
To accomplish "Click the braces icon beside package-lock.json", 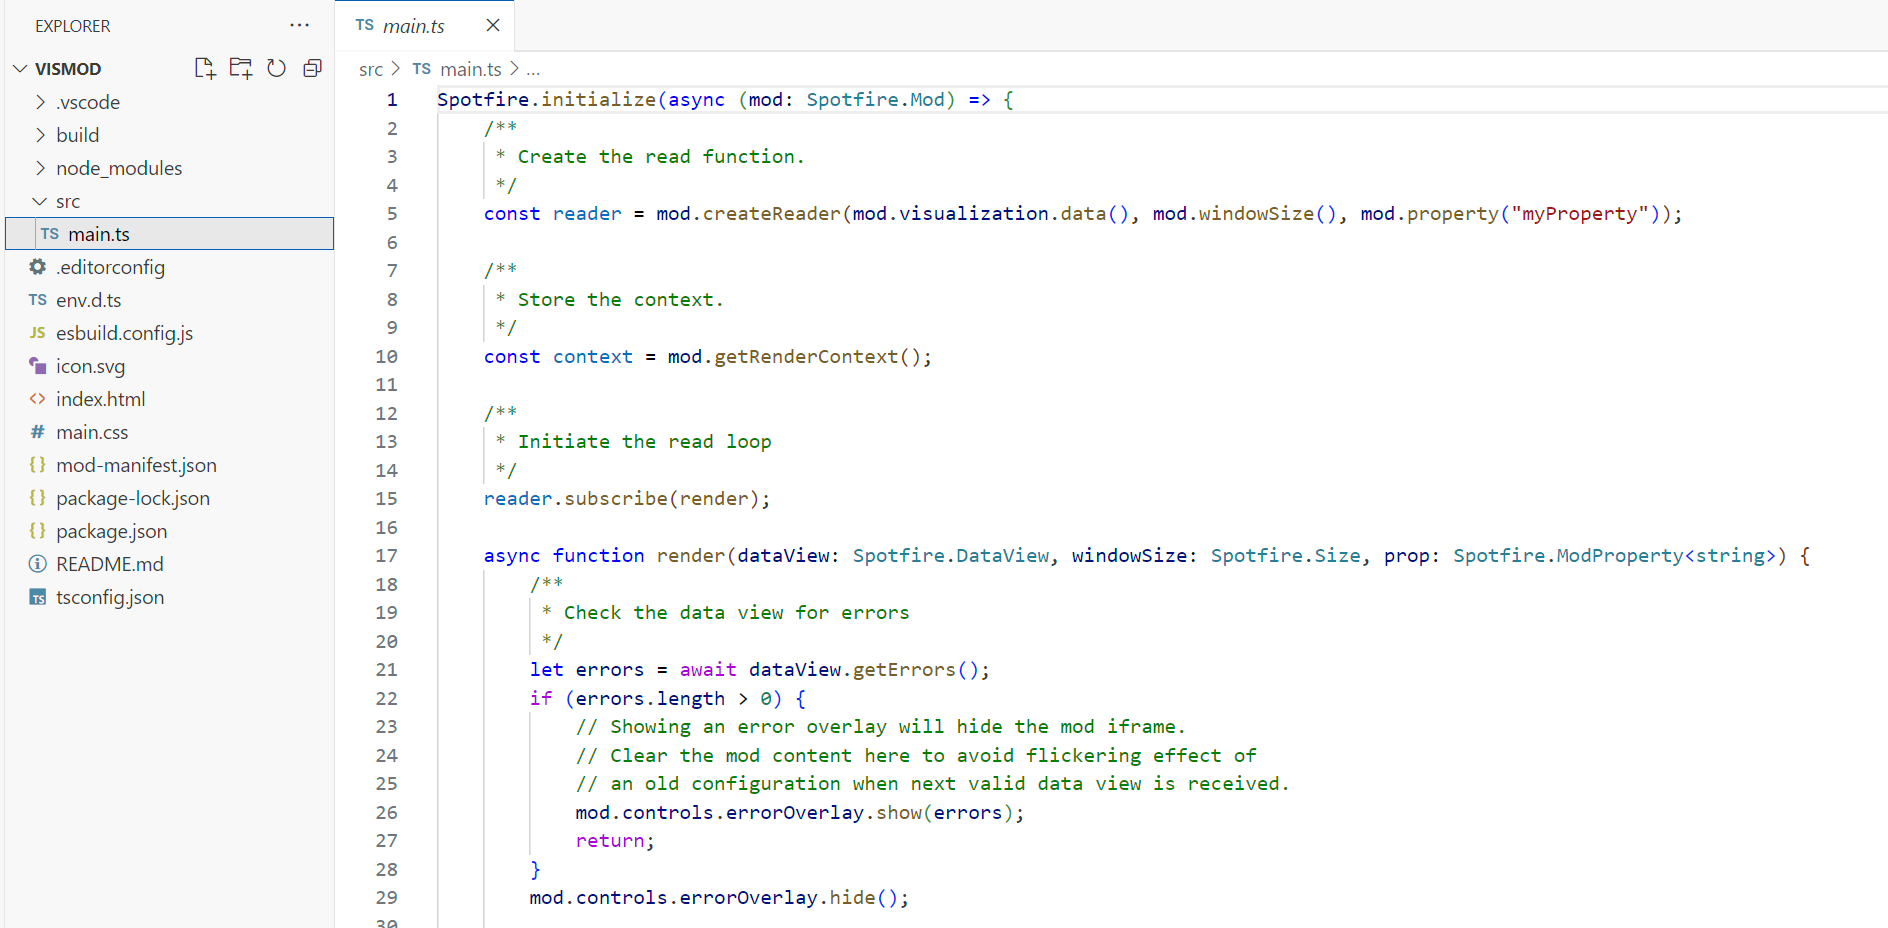I will (x=38, y=498).
